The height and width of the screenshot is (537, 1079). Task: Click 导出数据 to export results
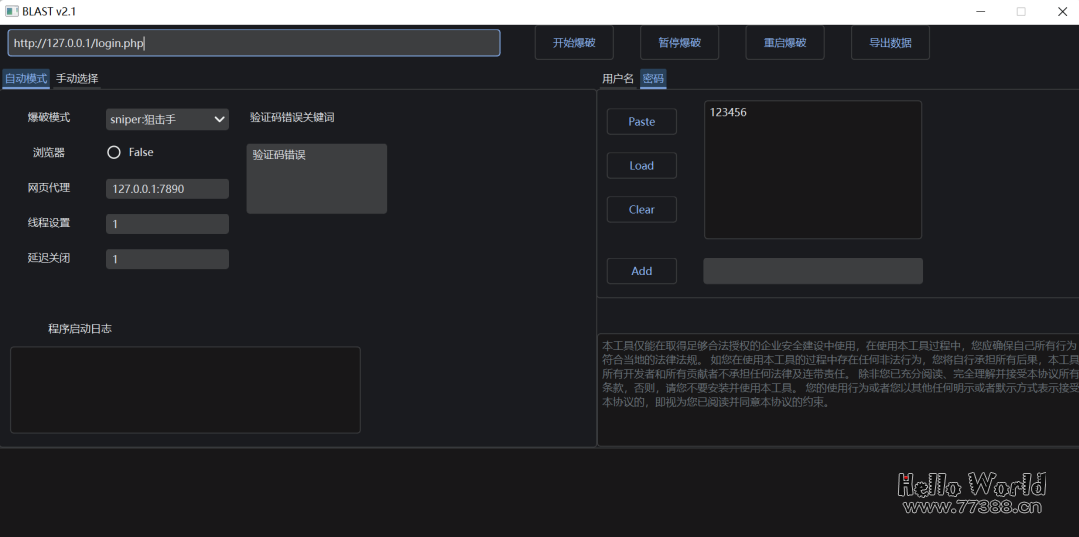pyautogui.click(x=890, y=43)
